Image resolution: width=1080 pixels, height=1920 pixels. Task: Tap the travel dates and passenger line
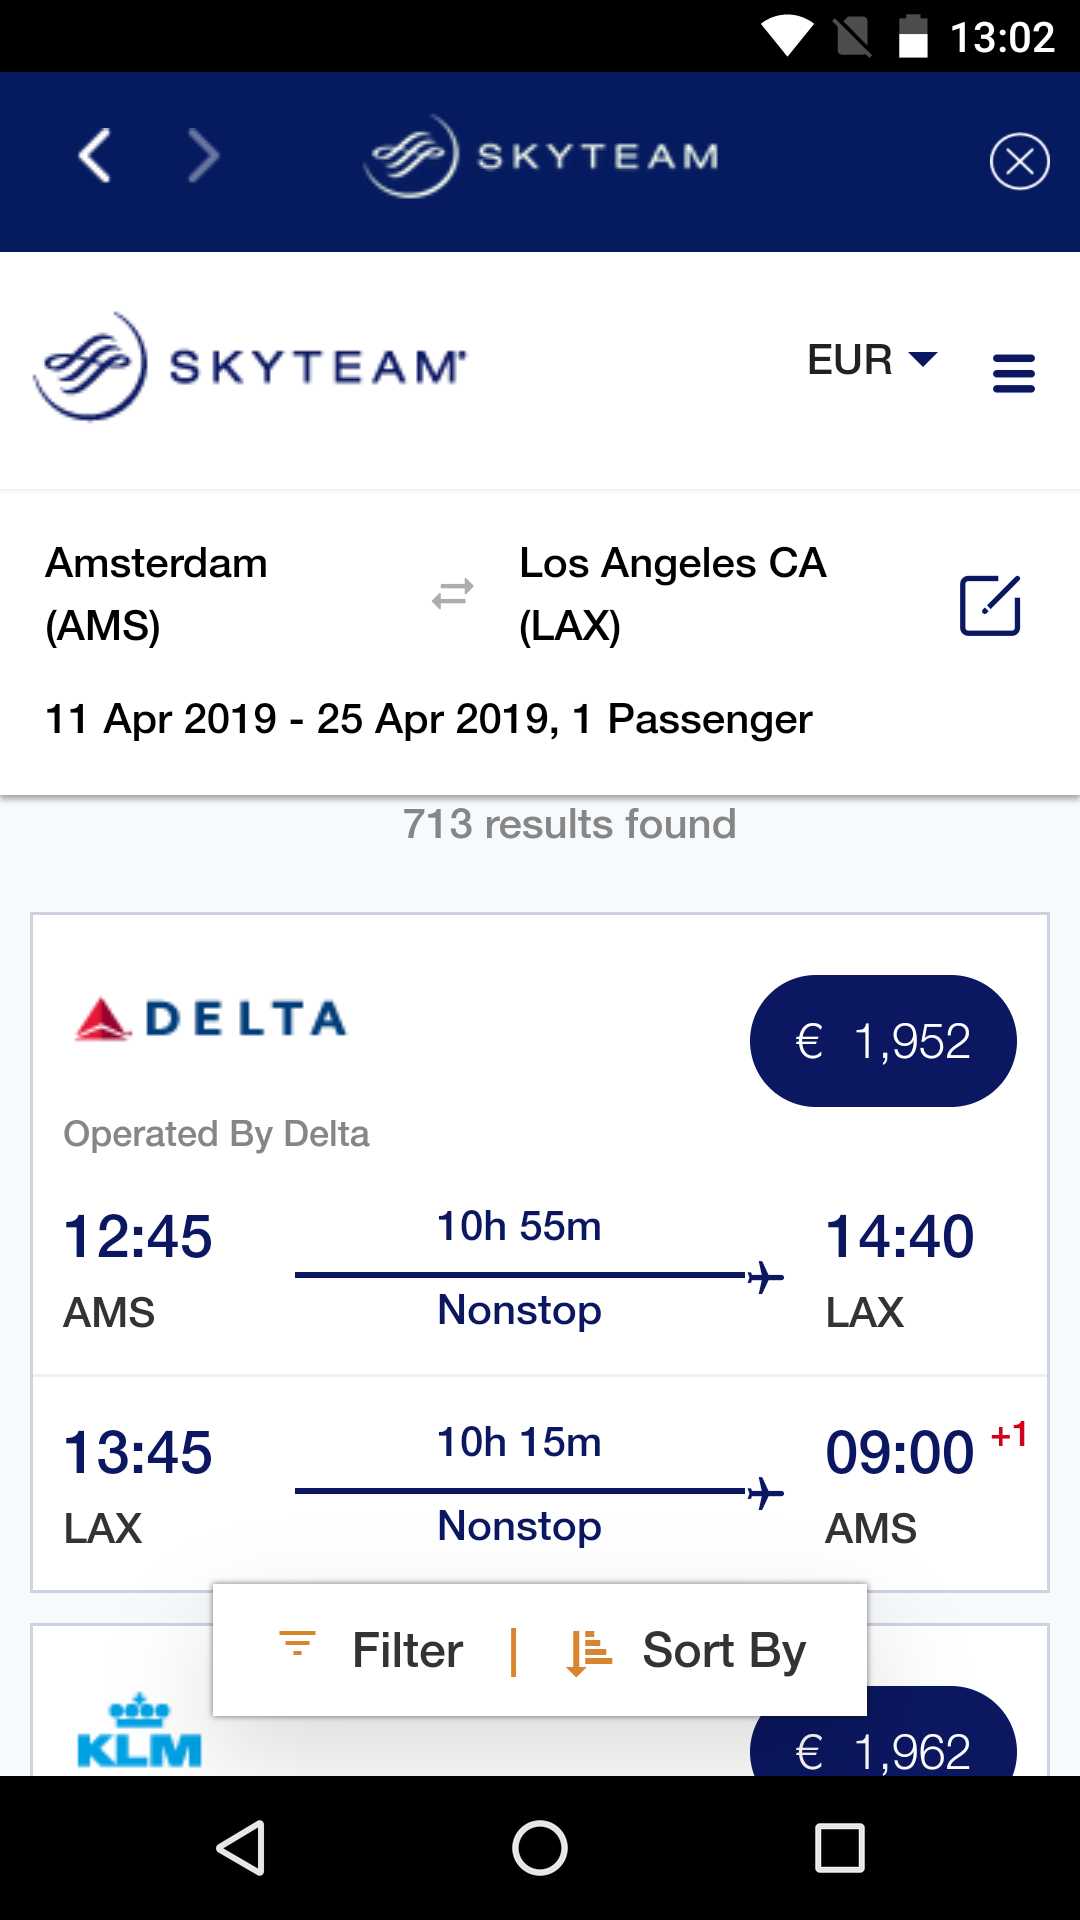tap(428, 719)
